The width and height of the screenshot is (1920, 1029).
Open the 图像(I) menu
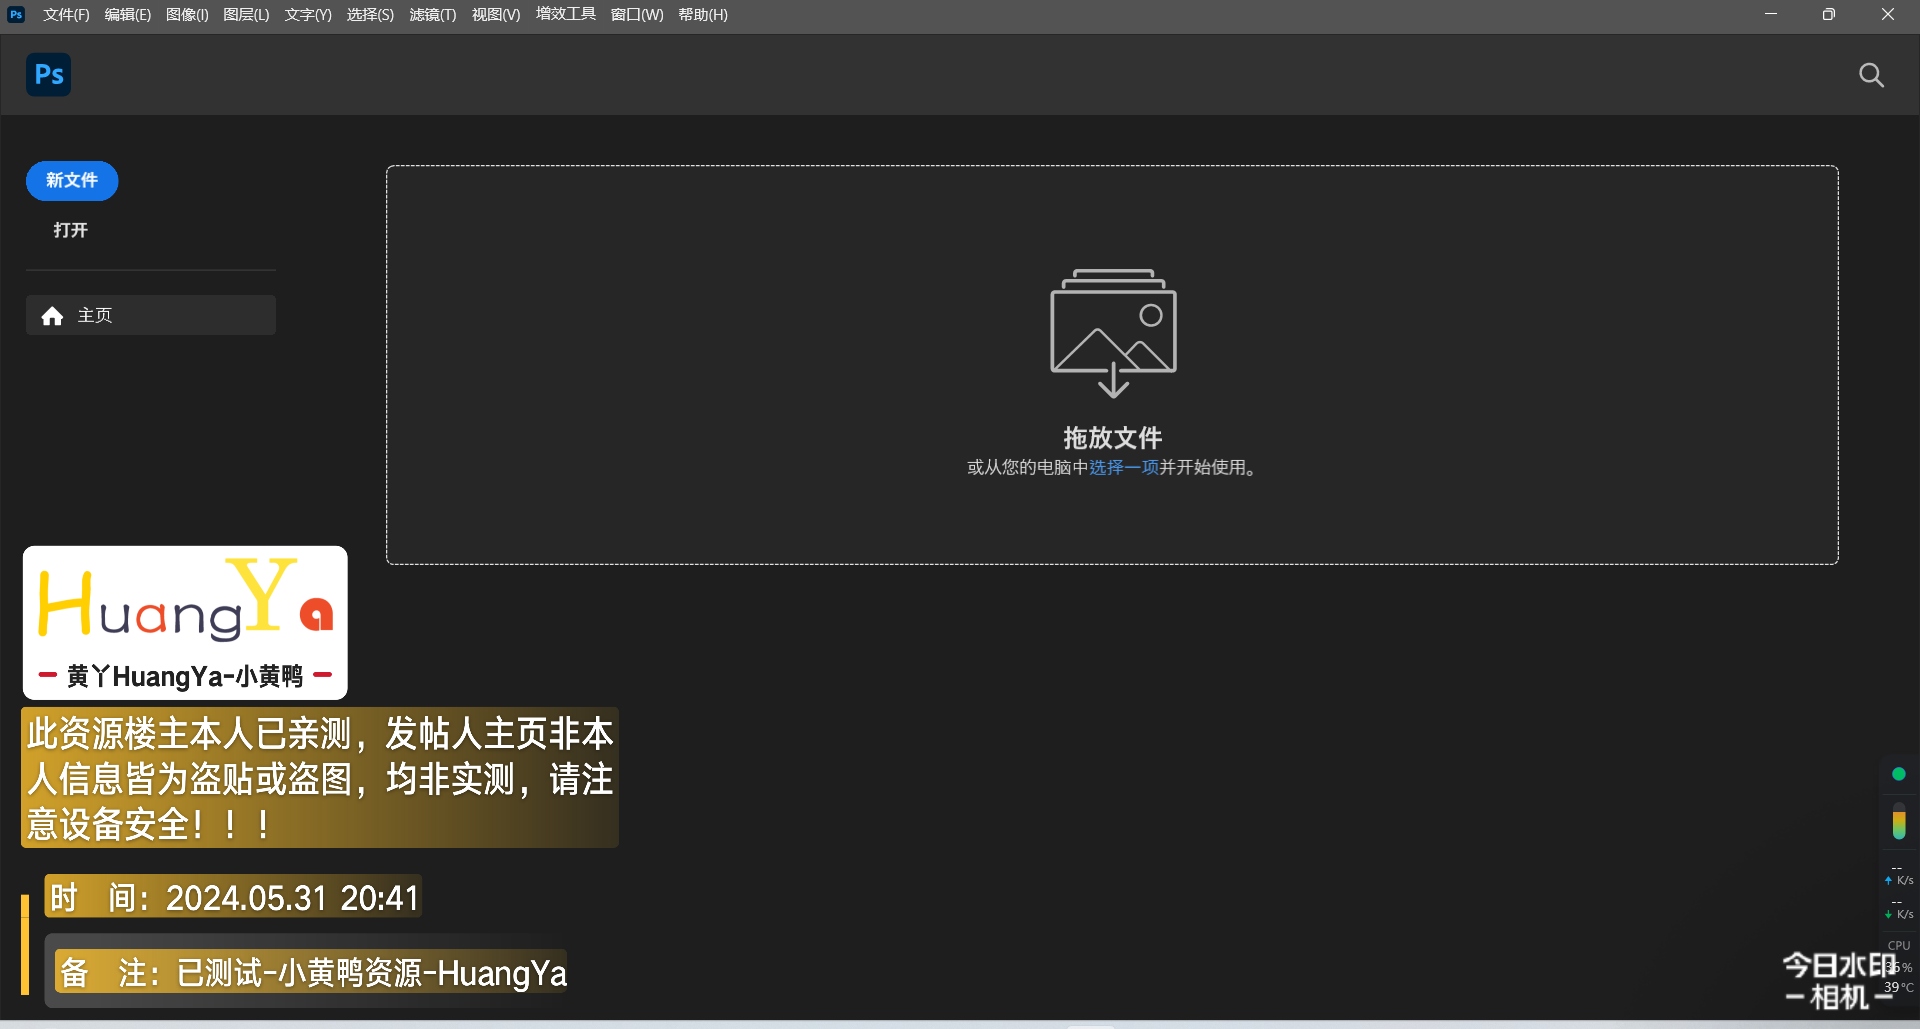pos(187,15)
